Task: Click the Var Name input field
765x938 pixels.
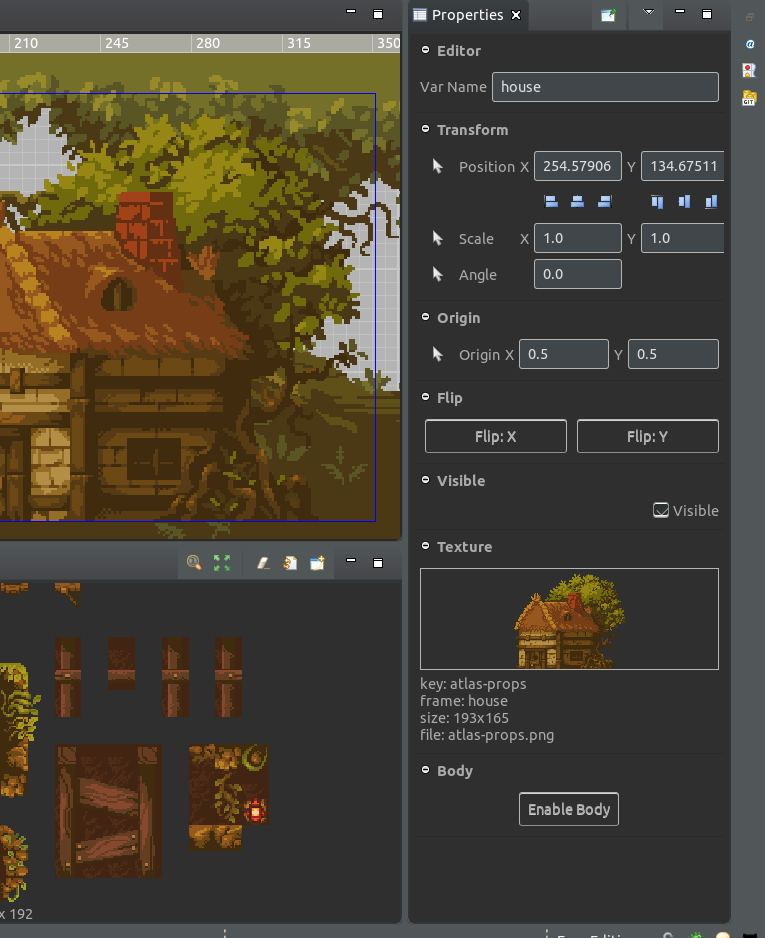Action: [x=605, y=87]
